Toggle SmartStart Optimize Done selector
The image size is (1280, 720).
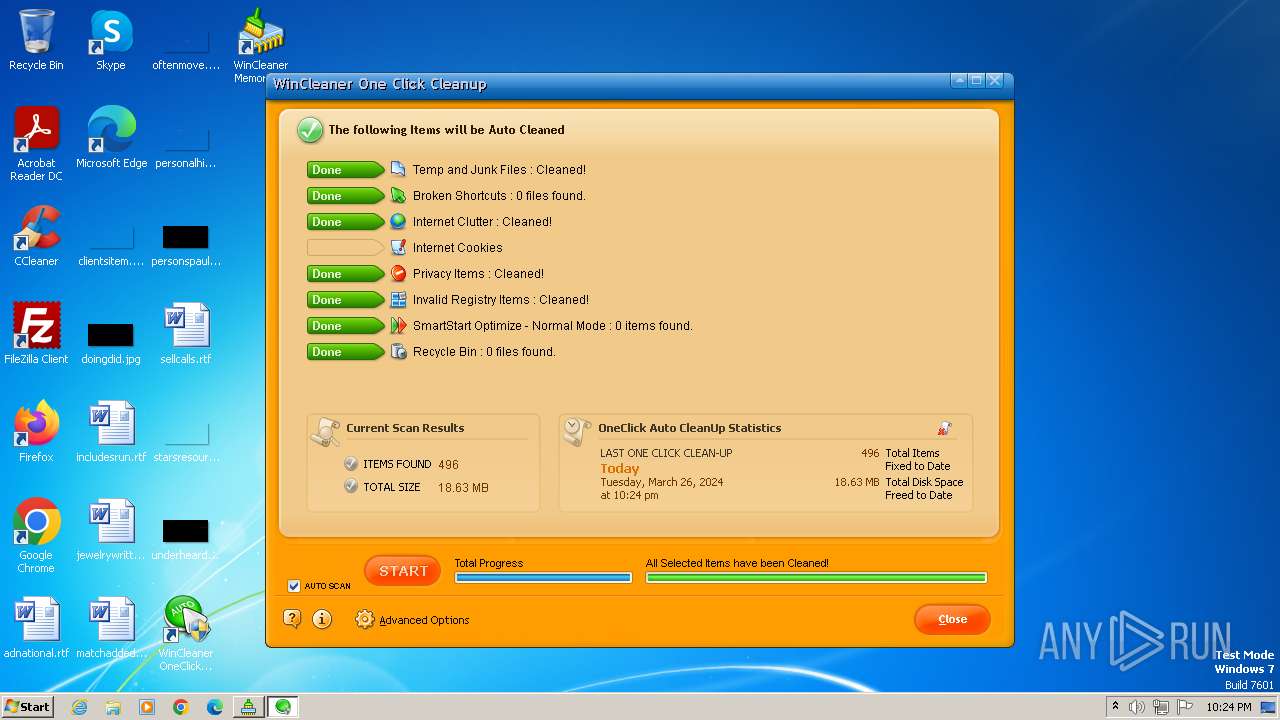345,326
